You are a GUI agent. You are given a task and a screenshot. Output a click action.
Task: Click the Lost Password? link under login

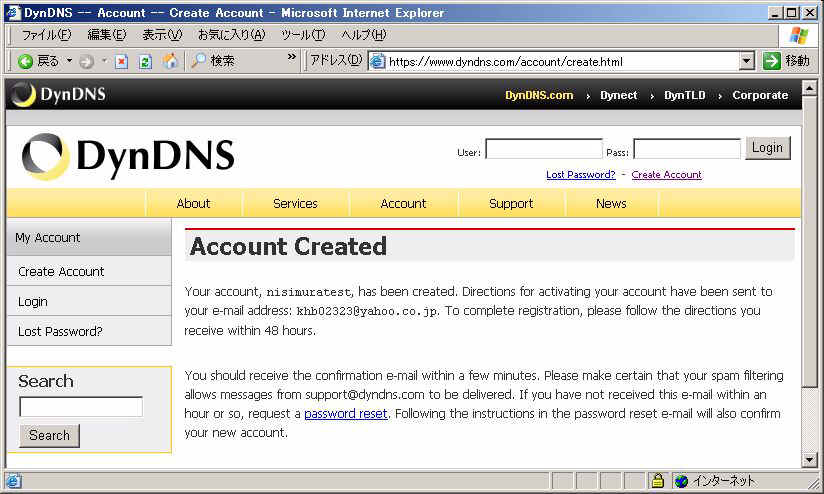click(x=581, y=174)
